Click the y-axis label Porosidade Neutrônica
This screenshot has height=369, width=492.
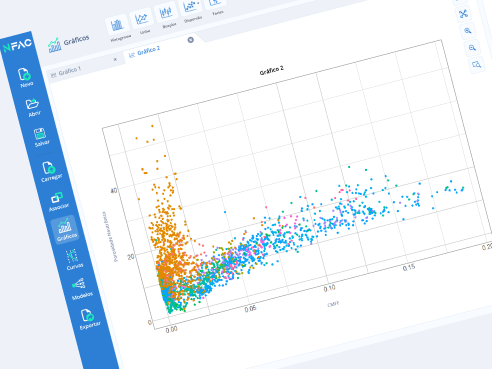(x=109, y=236)
